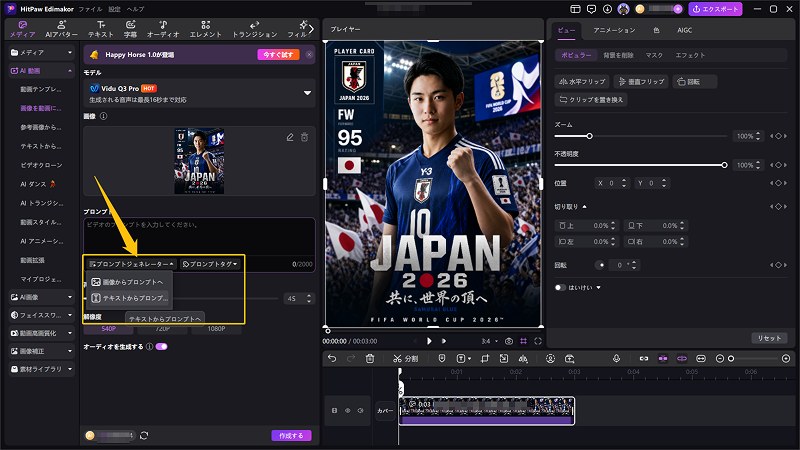
Task: Expand the AI画像 sidebar section
Action: 42,297
